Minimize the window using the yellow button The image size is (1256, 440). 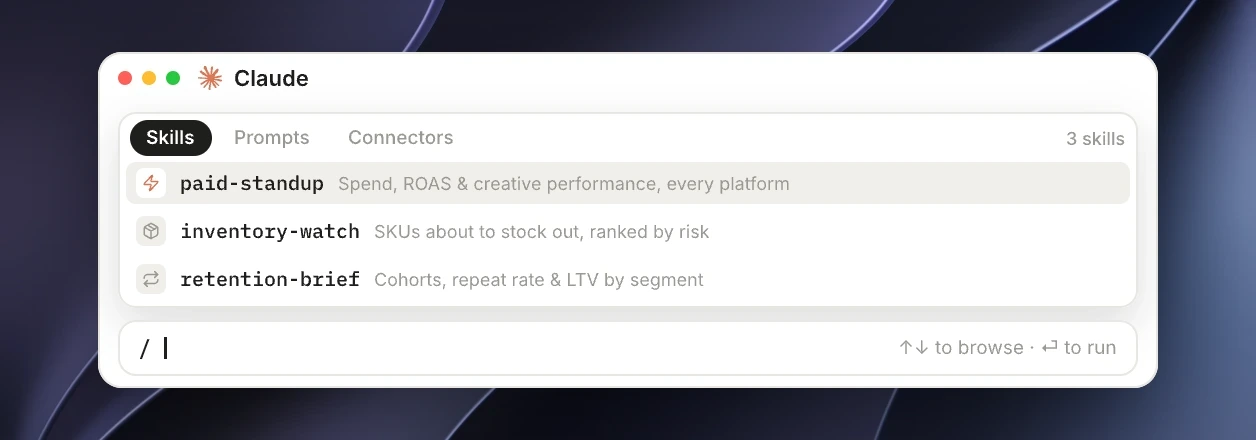[149, 78]
